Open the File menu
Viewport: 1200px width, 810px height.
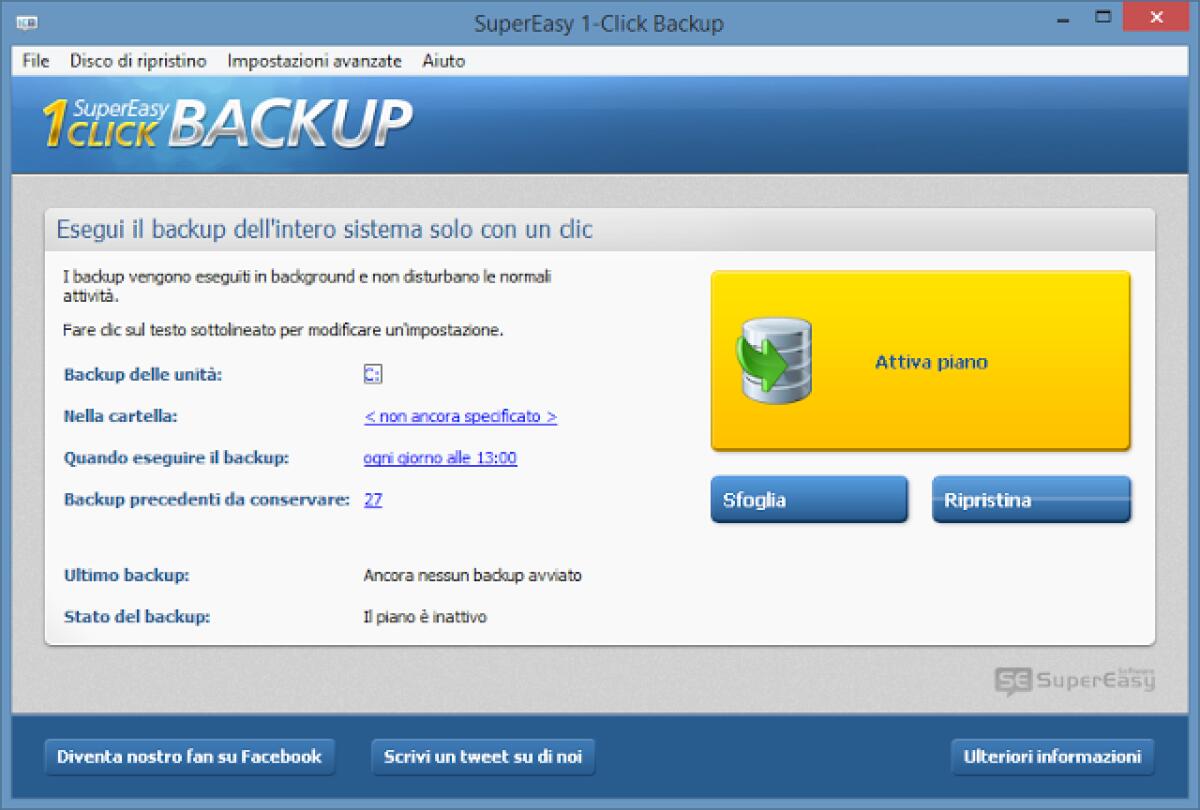point(34,61)
